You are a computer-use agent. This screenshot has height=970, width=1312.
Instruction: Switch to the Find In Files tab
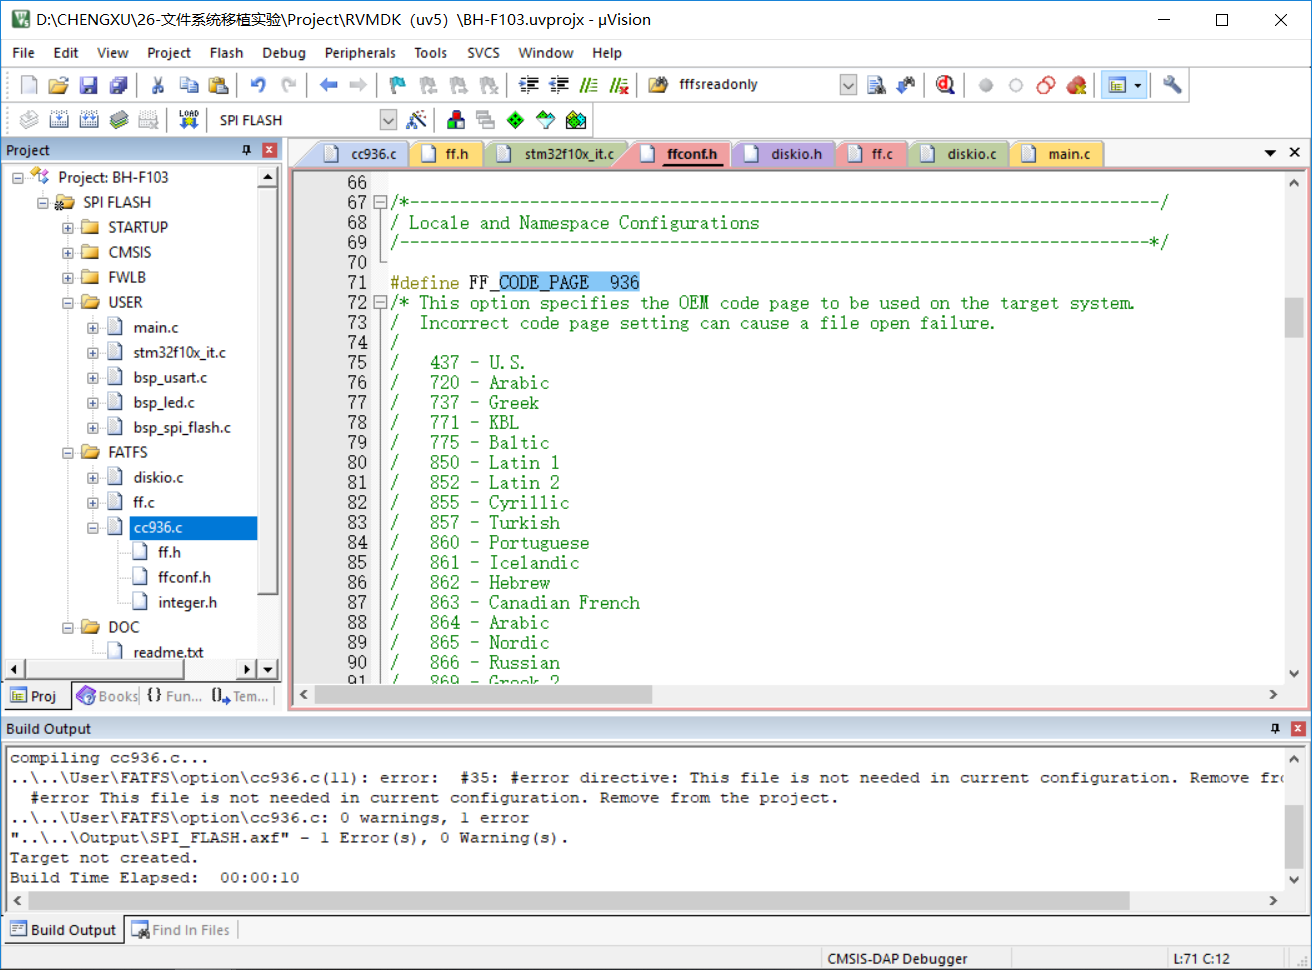pyautogui.click(x=182, y=930)
